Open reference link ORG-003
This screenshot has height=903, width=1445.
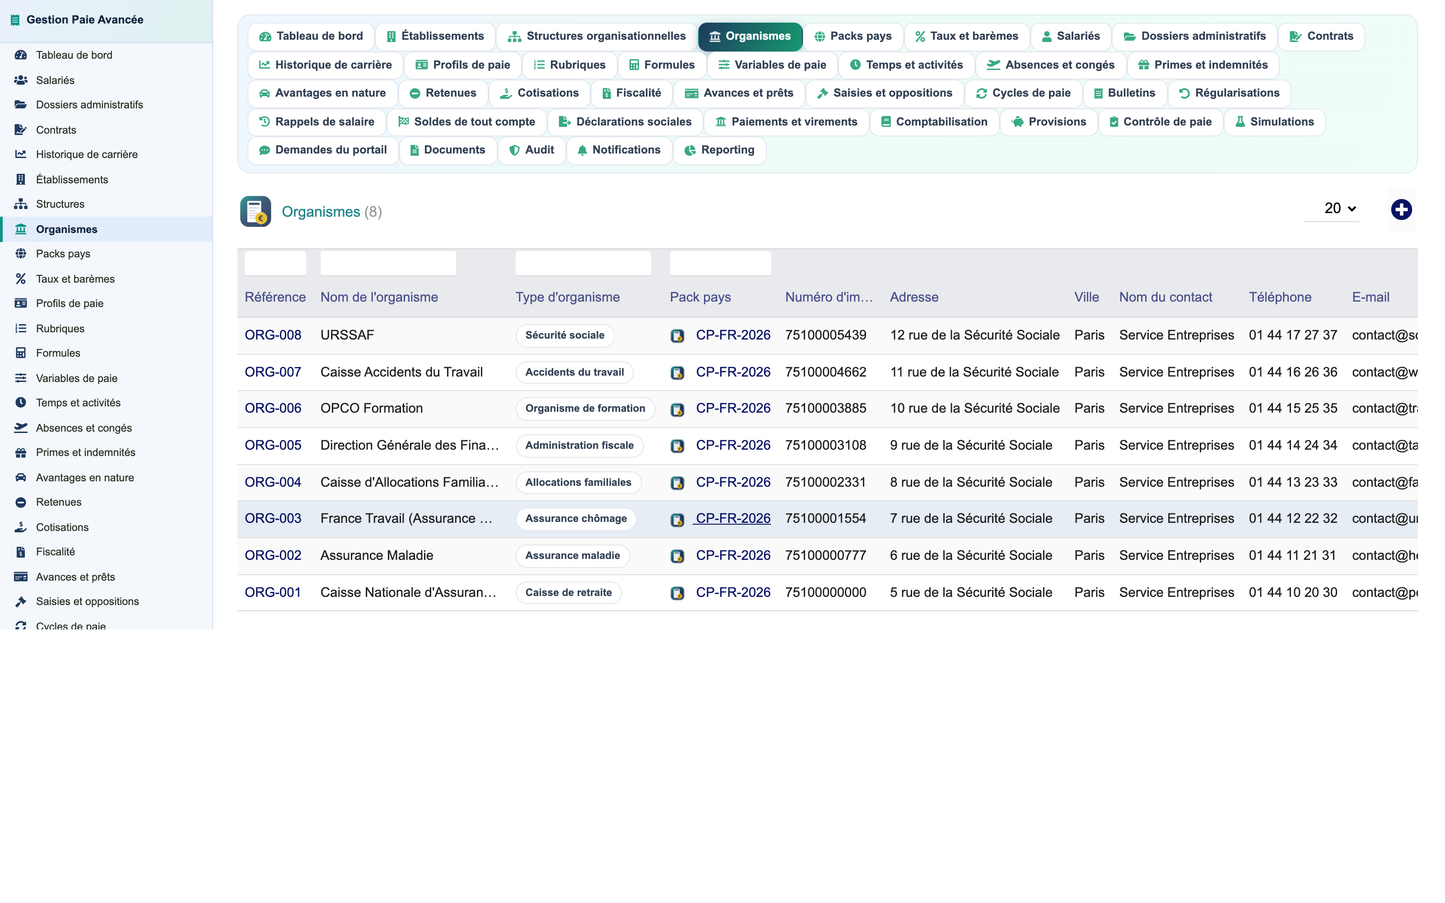click(x=273, y=518)
